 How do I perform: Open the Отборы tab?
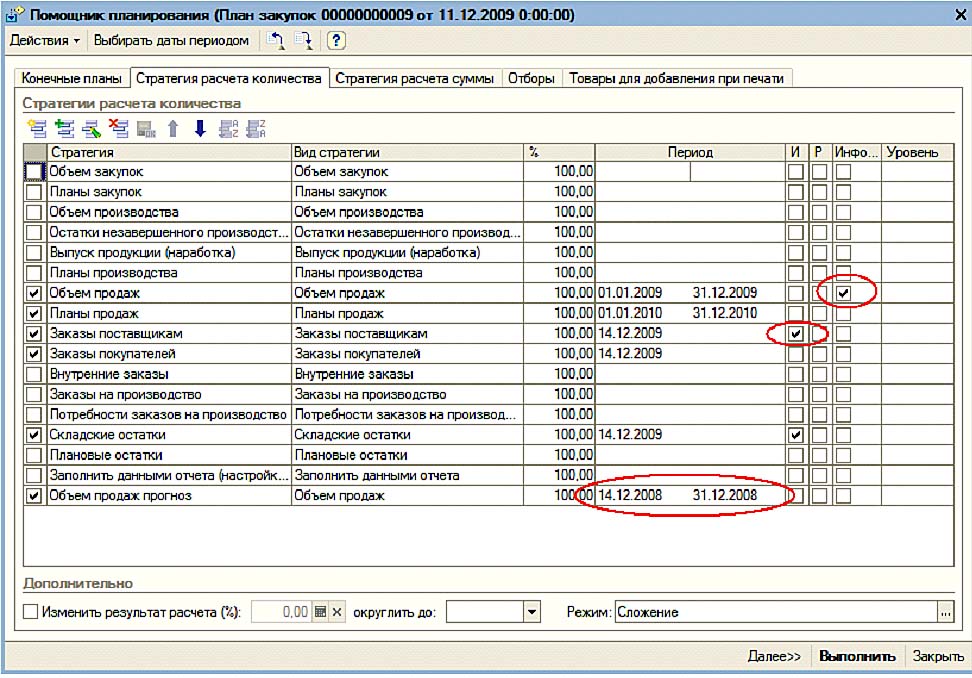click(531, 78)
